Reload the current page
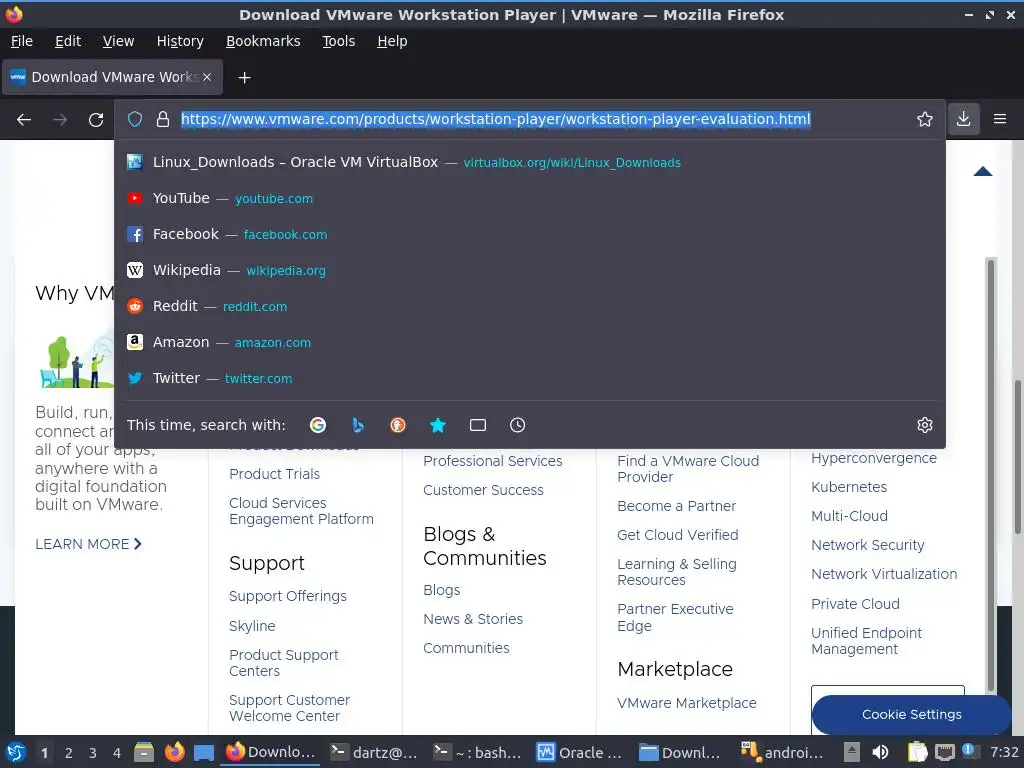Viewport: 1024px width, 768px height. point(96,120)
